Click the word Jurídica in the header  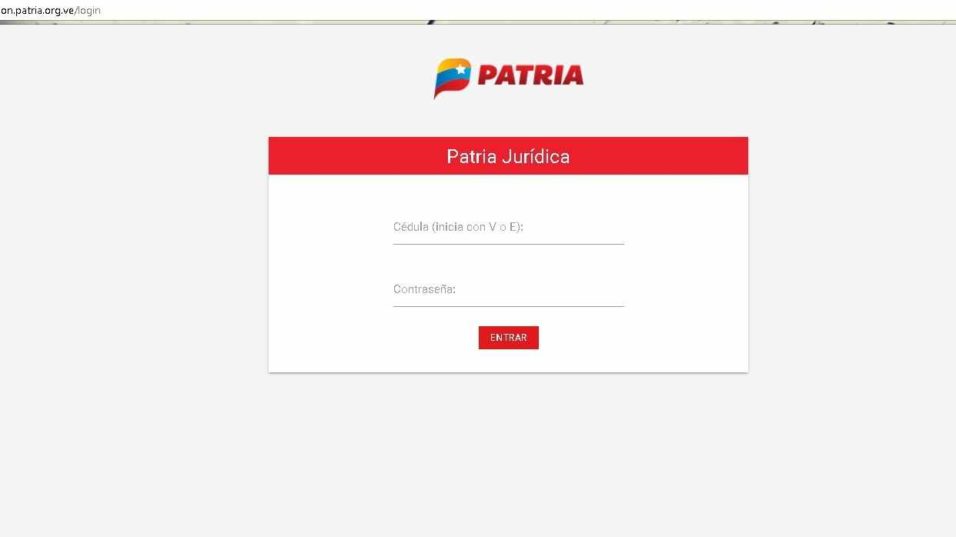(536, 157)
